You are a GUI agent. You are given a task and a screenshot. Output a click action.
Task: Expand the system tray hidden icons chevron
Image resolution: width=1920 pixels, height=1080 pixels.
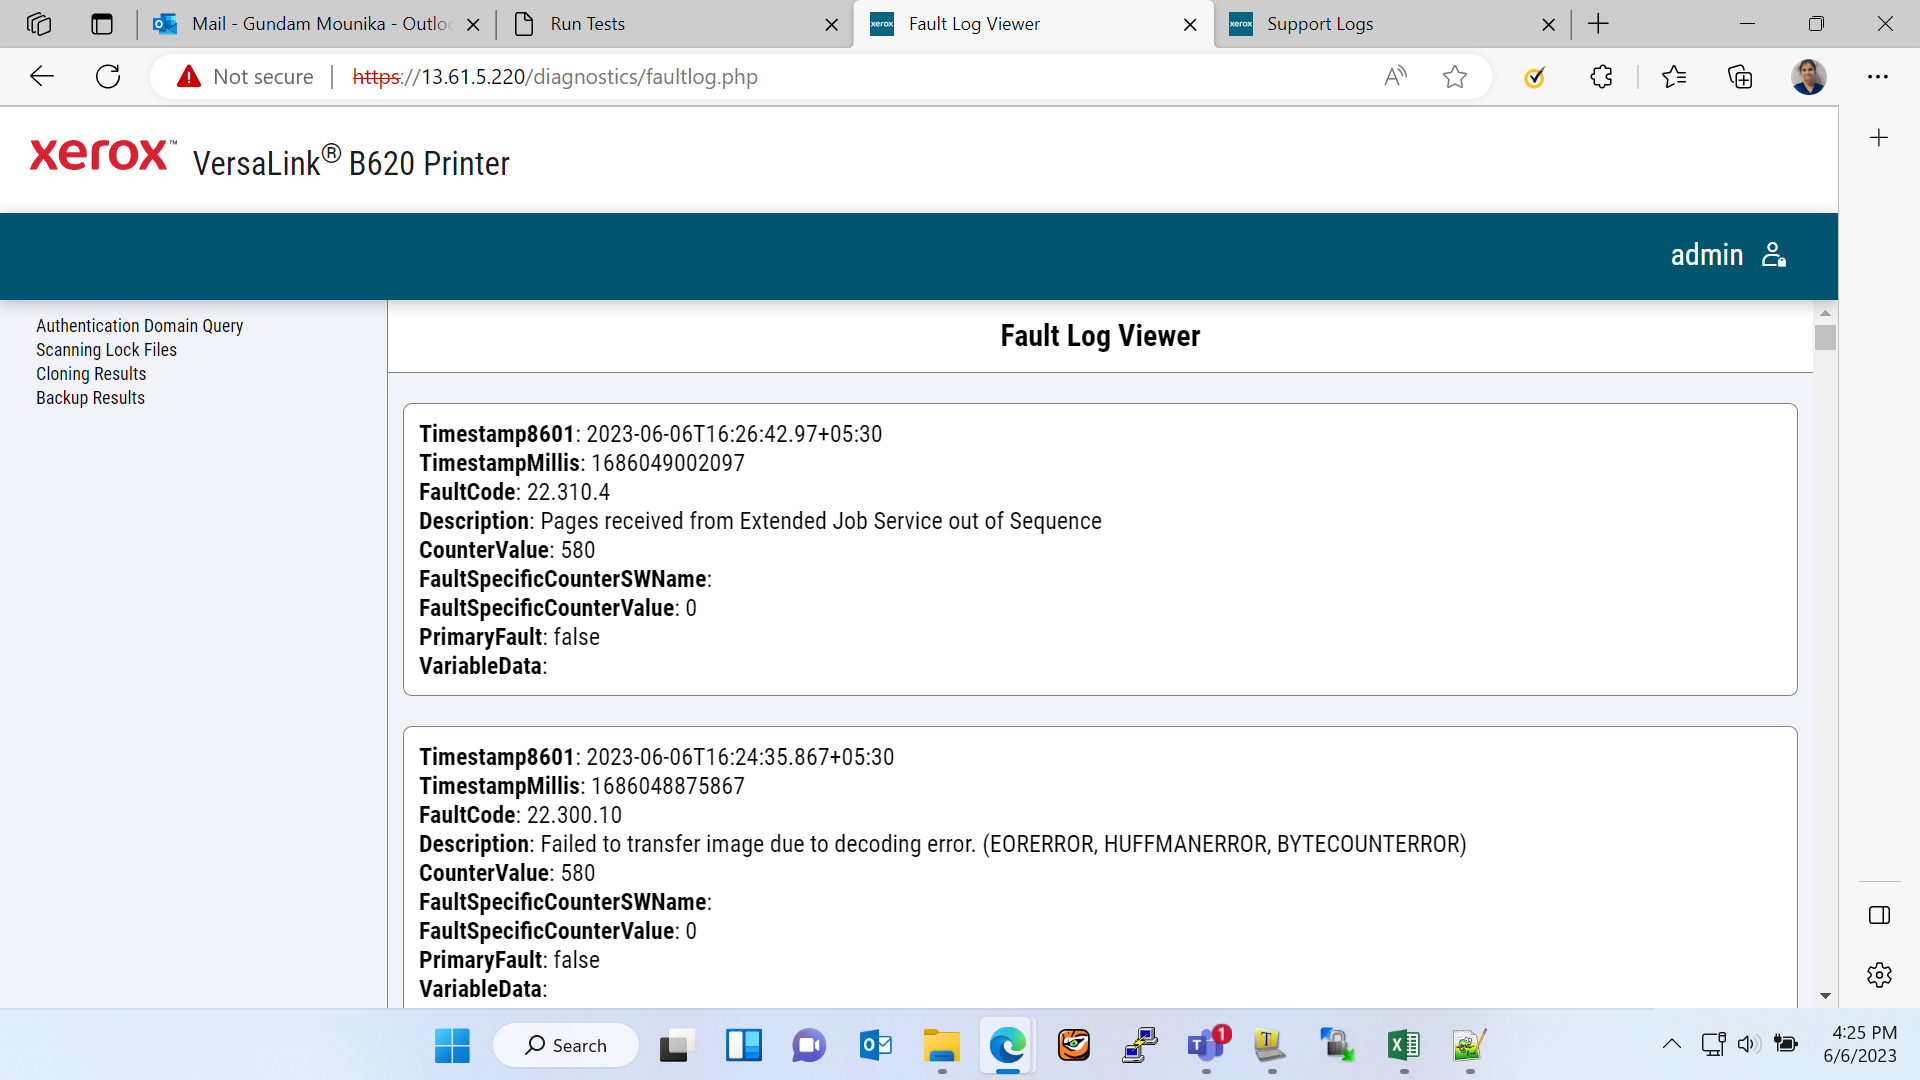coord(1672,1044)
